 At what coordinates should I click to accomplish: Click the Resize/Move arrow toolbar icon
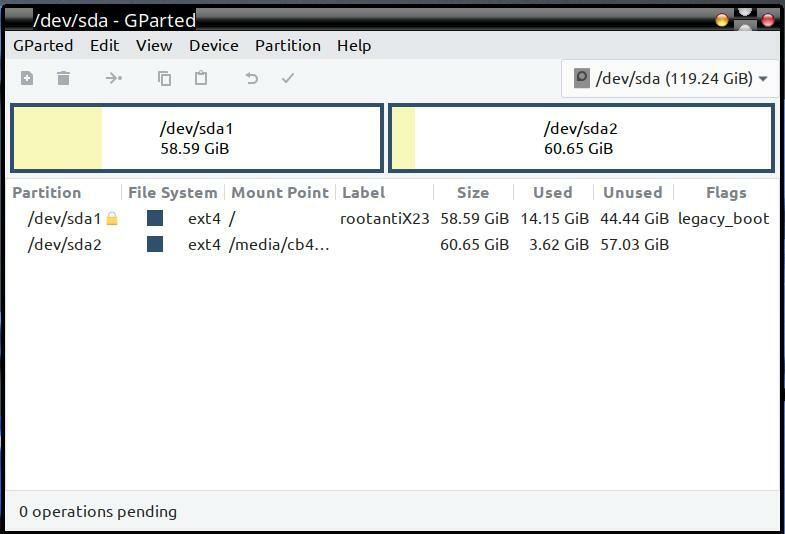[114, 78]
